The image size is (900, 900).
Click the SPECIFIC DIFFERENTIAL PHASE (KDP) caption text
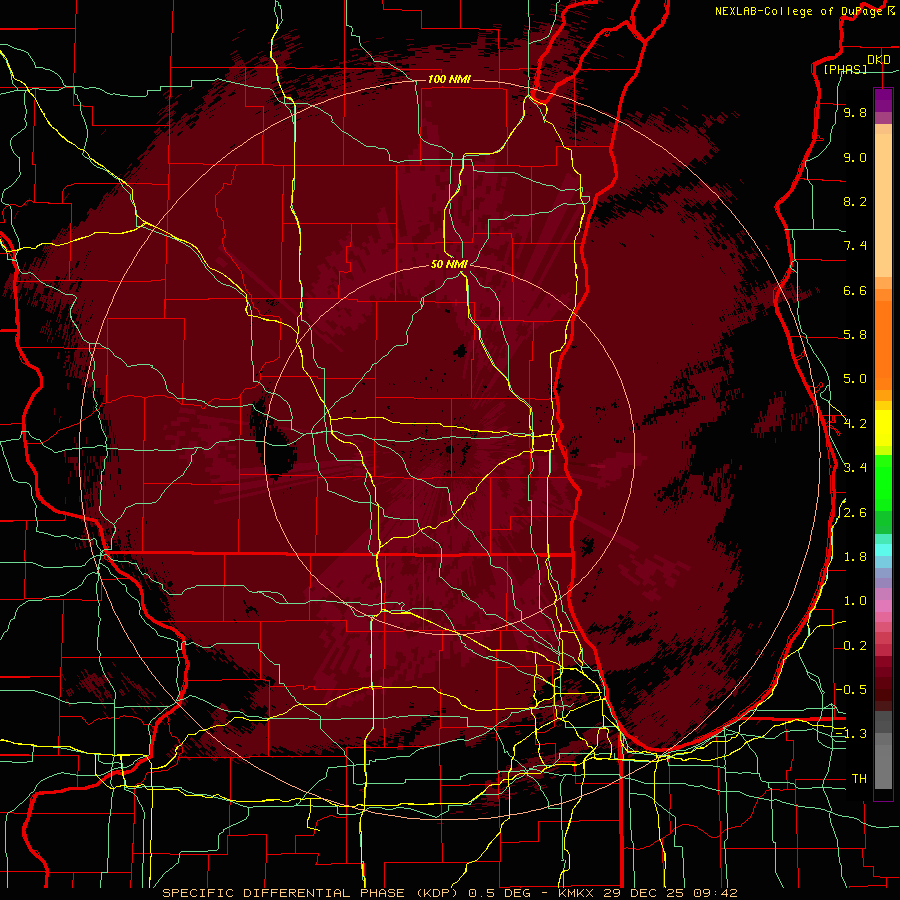click(x=312, y=893)
